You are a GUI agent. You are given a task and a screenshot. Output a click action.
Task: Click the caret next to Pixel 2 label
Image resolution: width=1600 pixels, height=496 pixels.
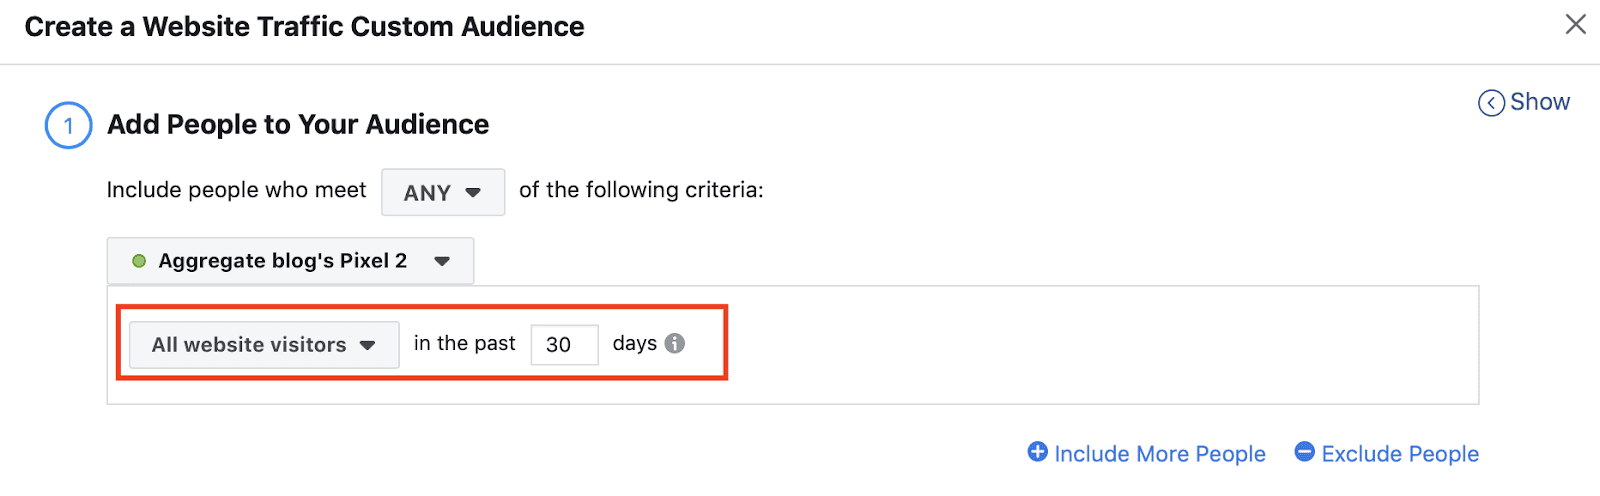click(442, 261)
